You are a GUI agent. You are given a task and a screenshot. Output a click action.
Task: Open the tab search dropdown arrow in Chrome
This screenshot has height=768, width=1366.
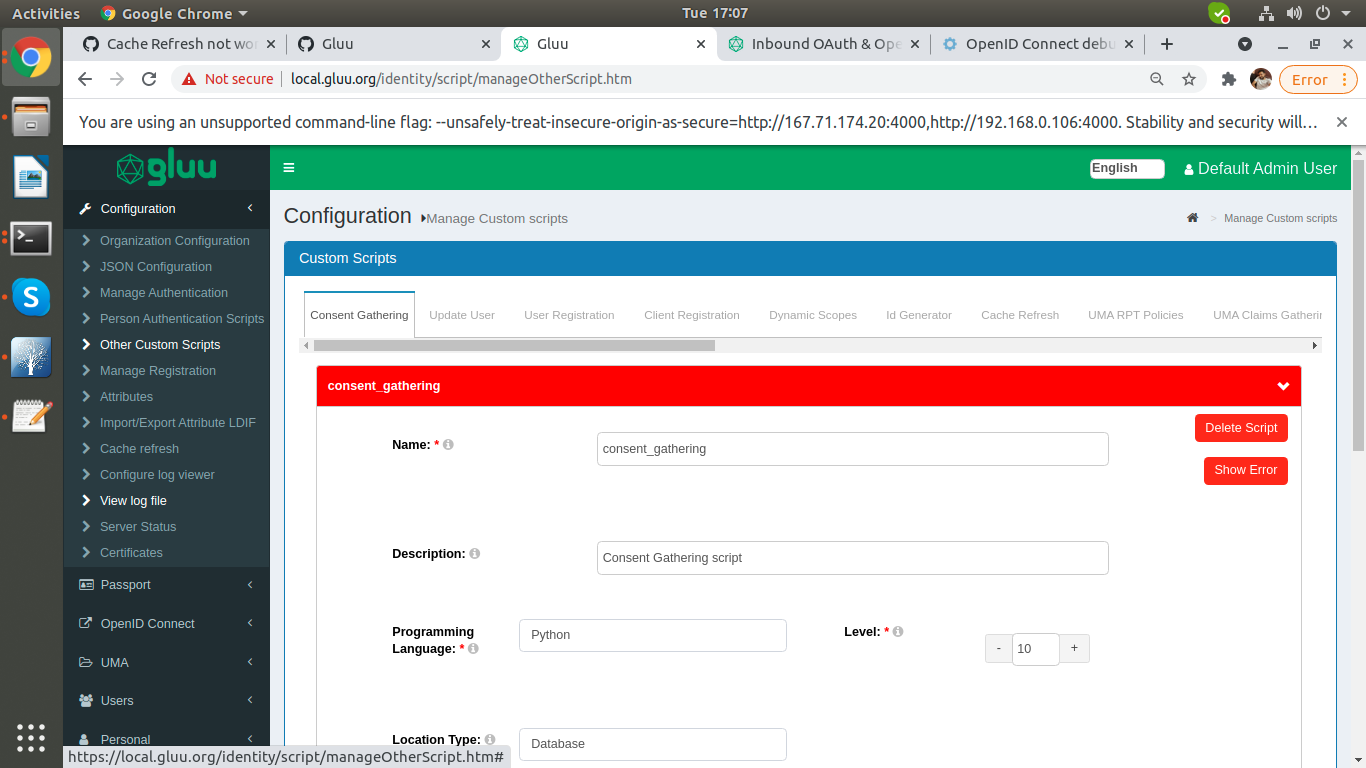[x=1245, y=44]
